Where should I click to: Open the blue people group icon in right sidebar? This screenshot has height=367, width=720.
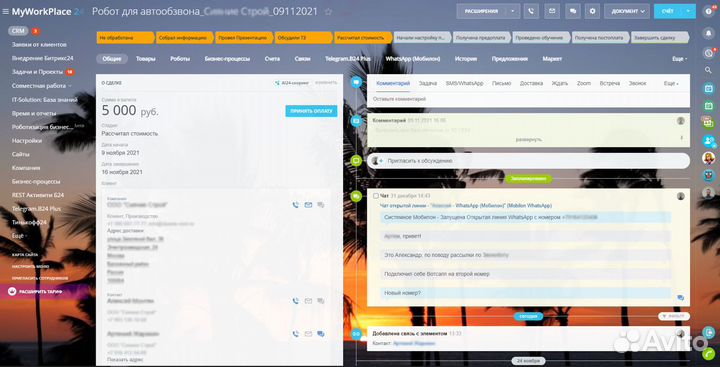coord(709,141)
